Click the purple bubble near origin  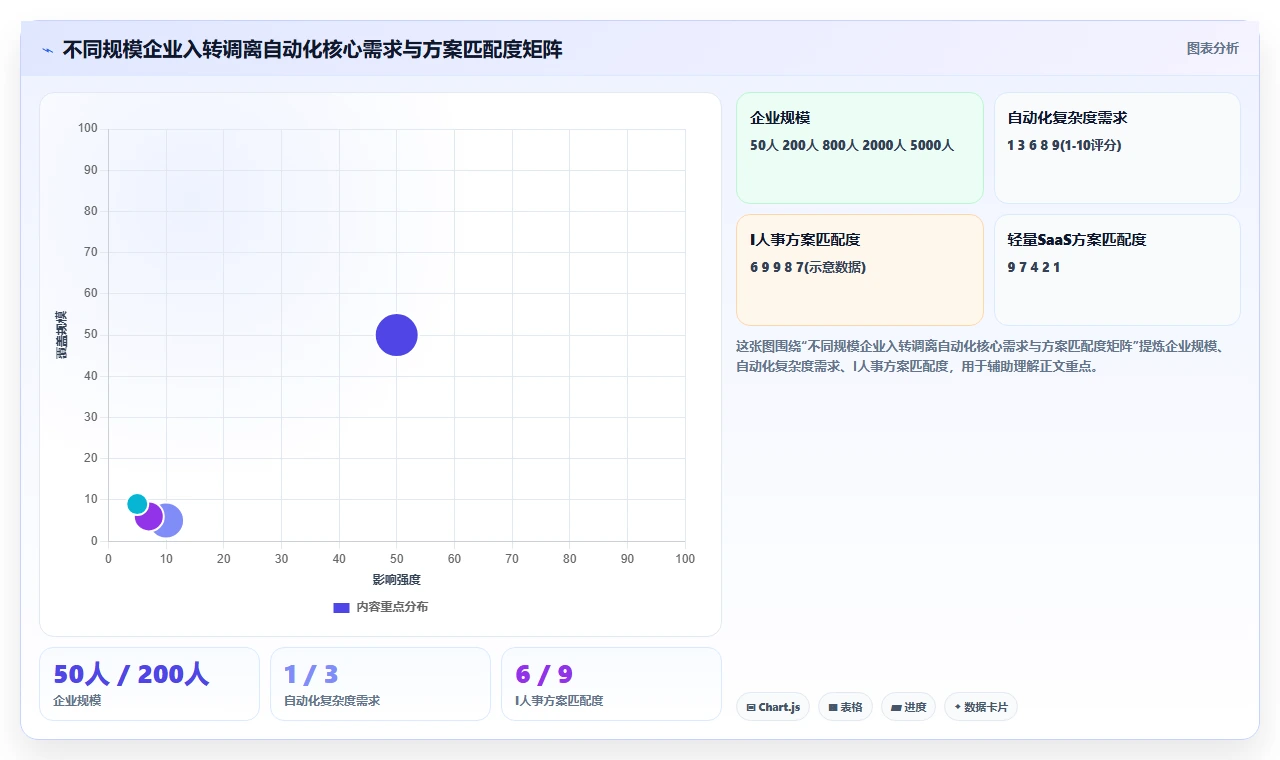coord(149,516)
